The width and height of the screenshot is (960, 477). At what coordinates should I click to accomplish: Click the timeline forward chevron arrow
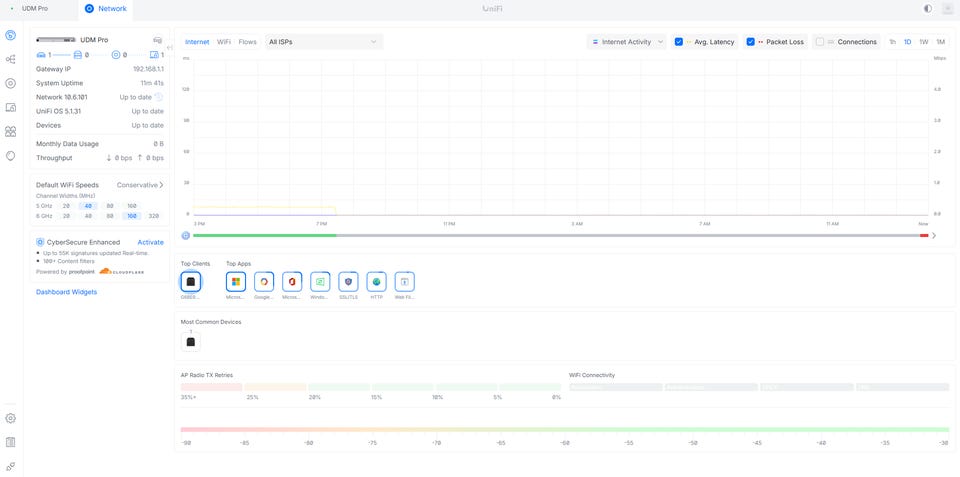click(x=934, y=235)
